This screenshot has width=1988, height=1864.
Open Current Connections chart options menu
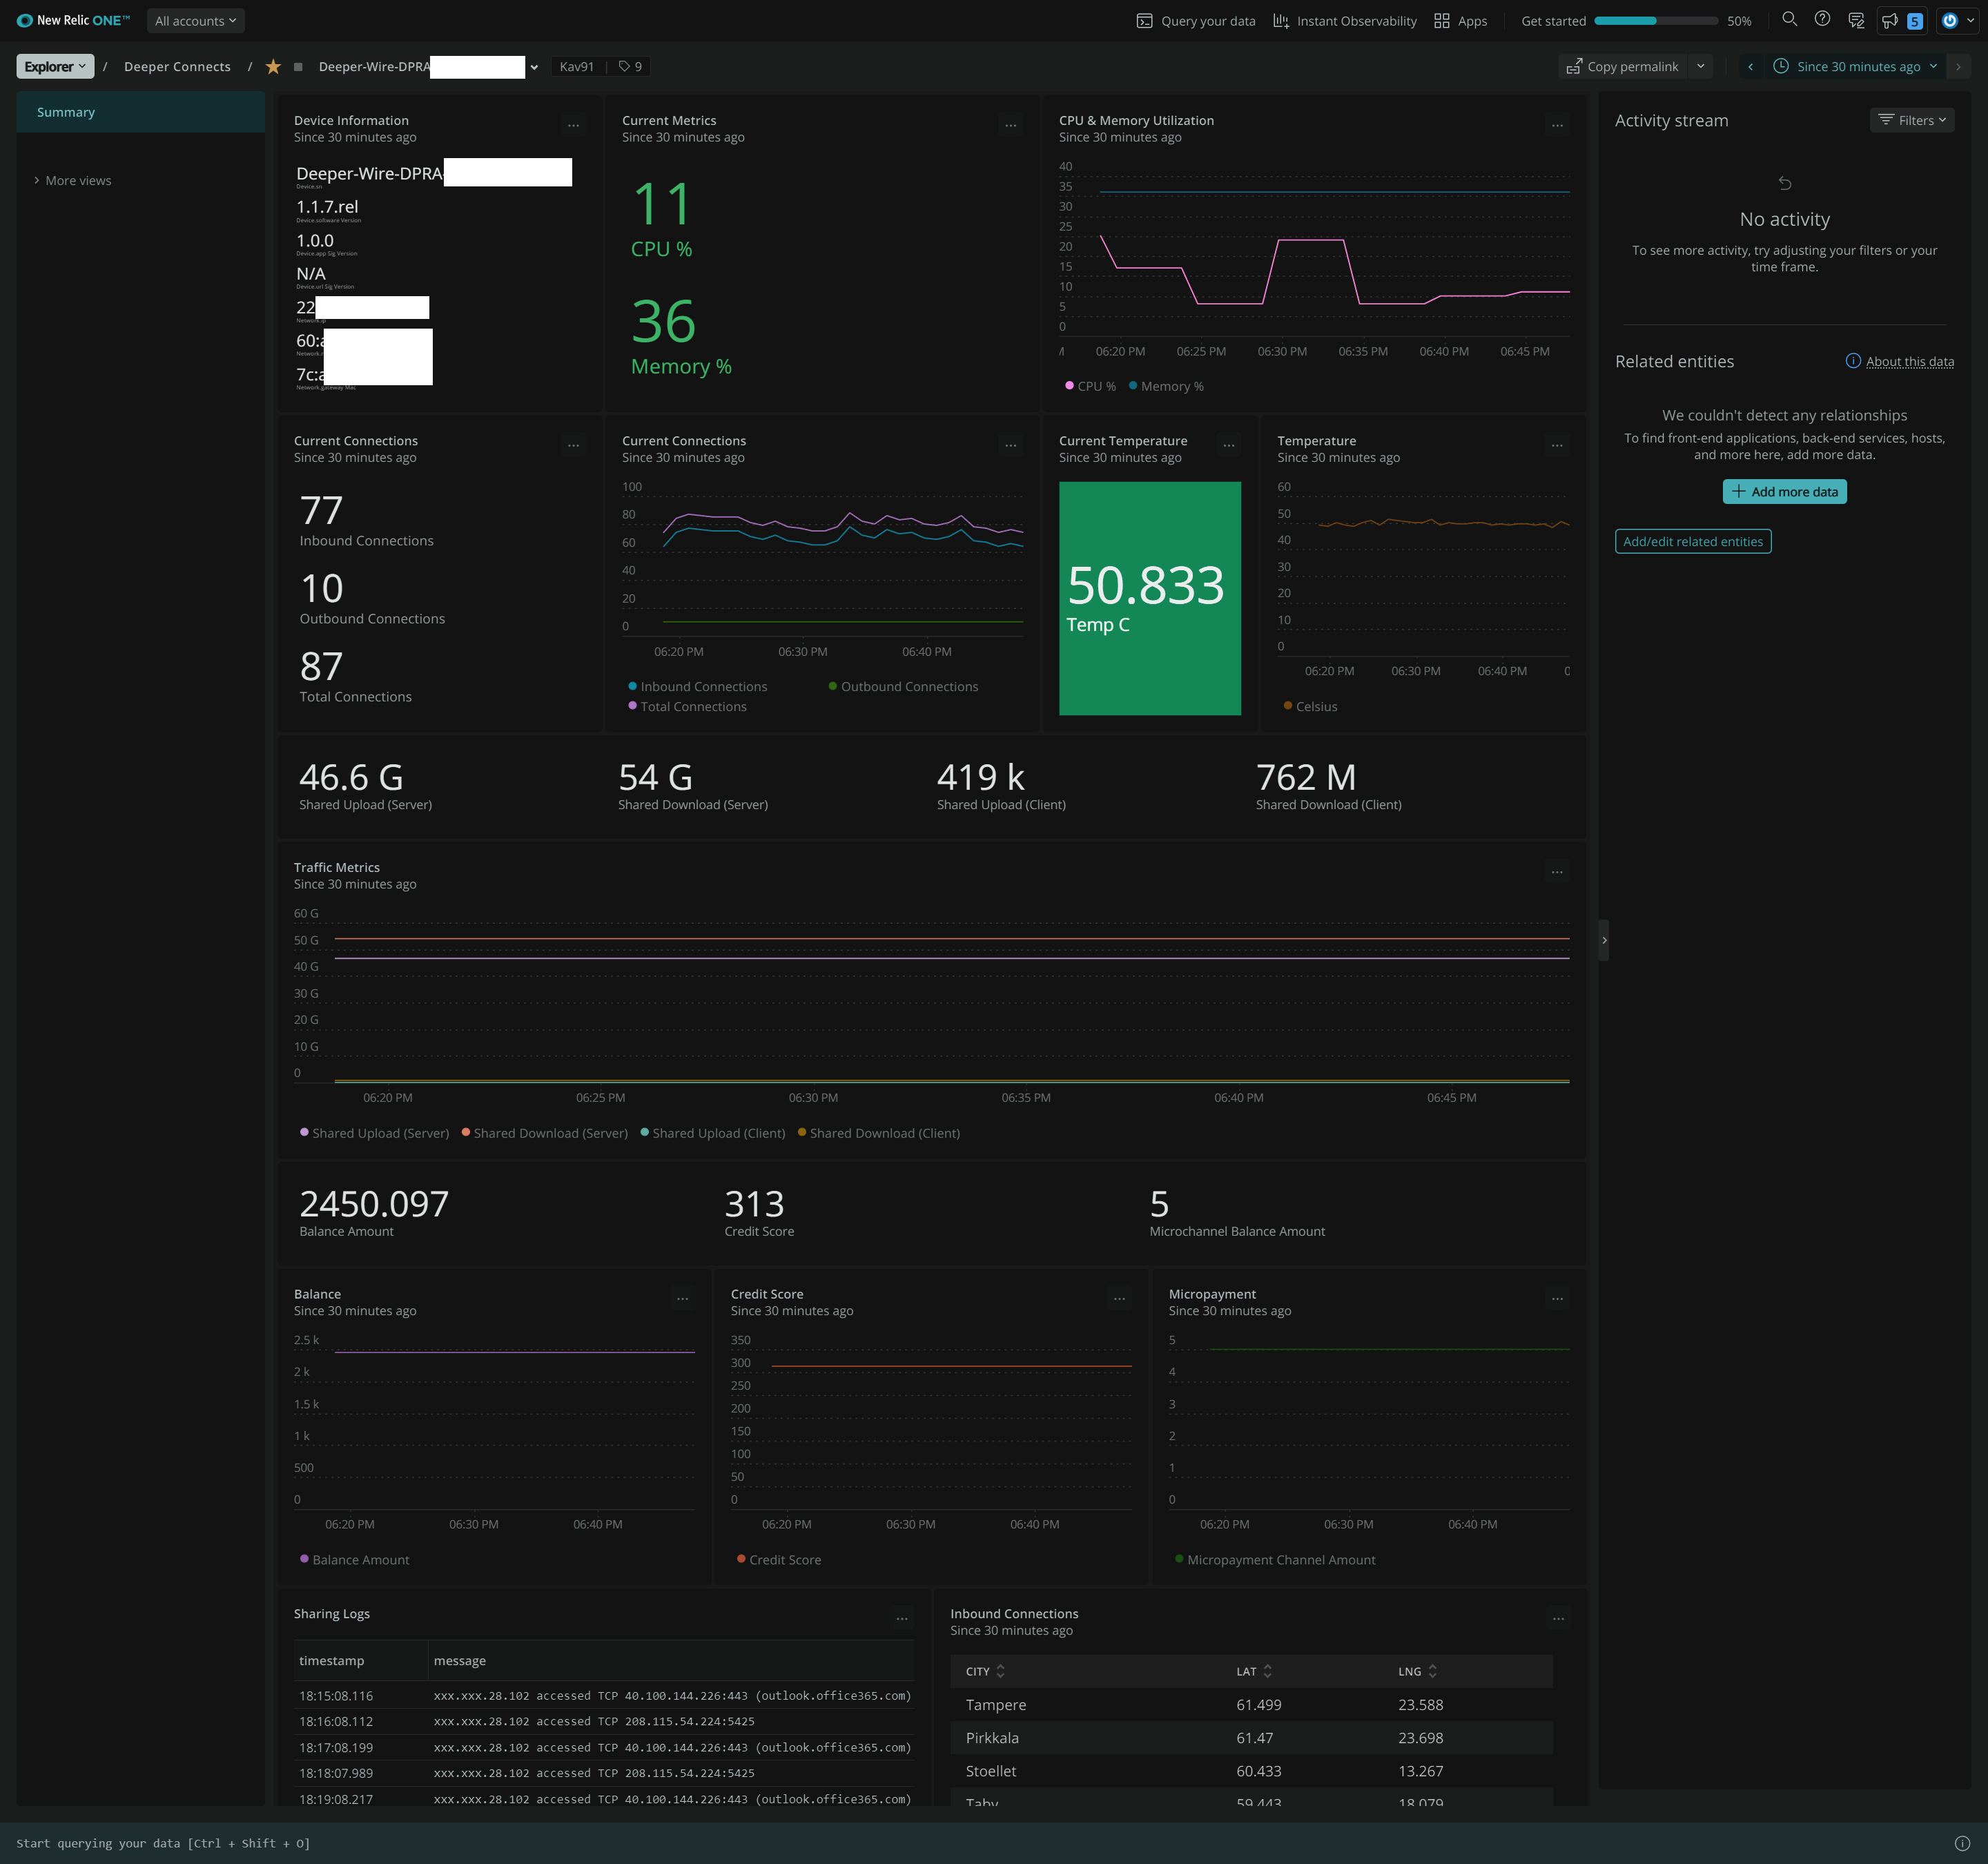1011,446
